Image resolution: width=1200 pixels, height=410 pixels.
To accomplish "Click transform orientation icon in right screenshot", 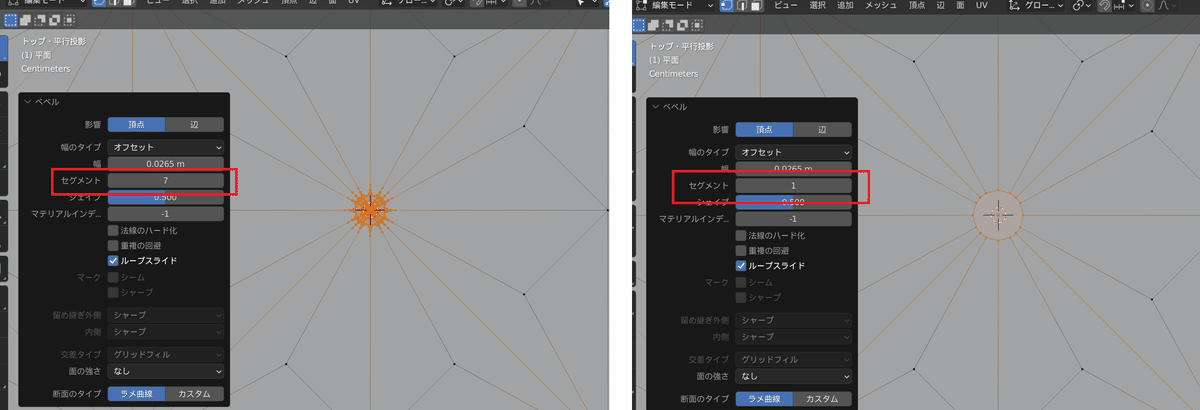I will 1014,6.
